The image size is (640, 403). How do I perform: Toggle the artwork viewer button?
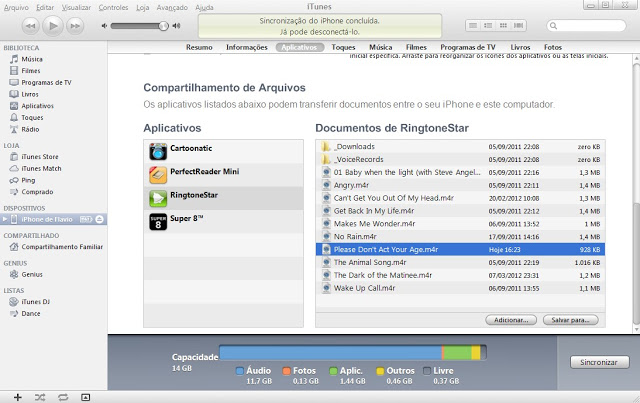[x=86, y=396]
